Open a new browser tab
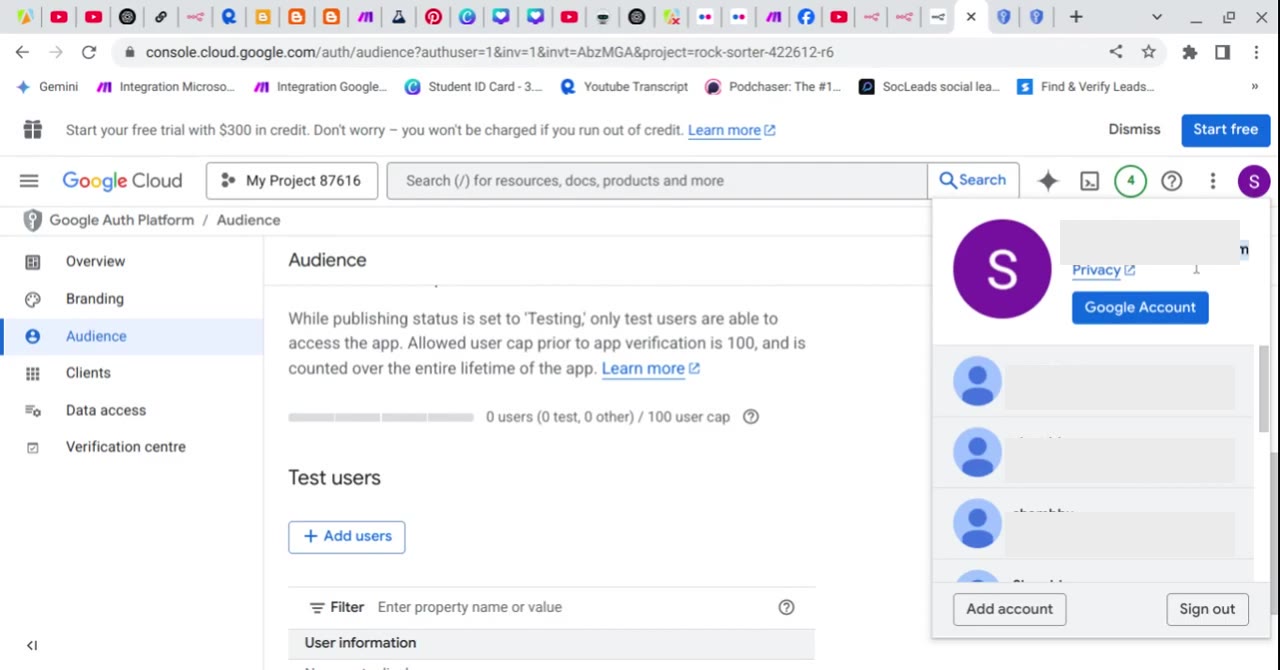The height and width of the screenshot is (670, 1280). coord(1076,17)
